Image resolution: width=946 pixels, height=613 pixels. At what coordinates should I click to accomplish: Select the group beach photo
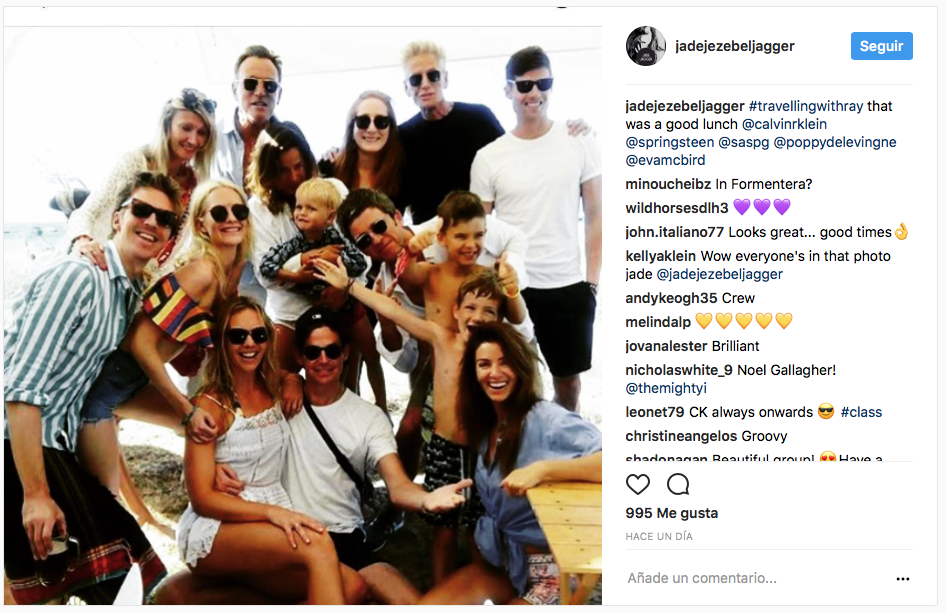[x=303, y=316]
